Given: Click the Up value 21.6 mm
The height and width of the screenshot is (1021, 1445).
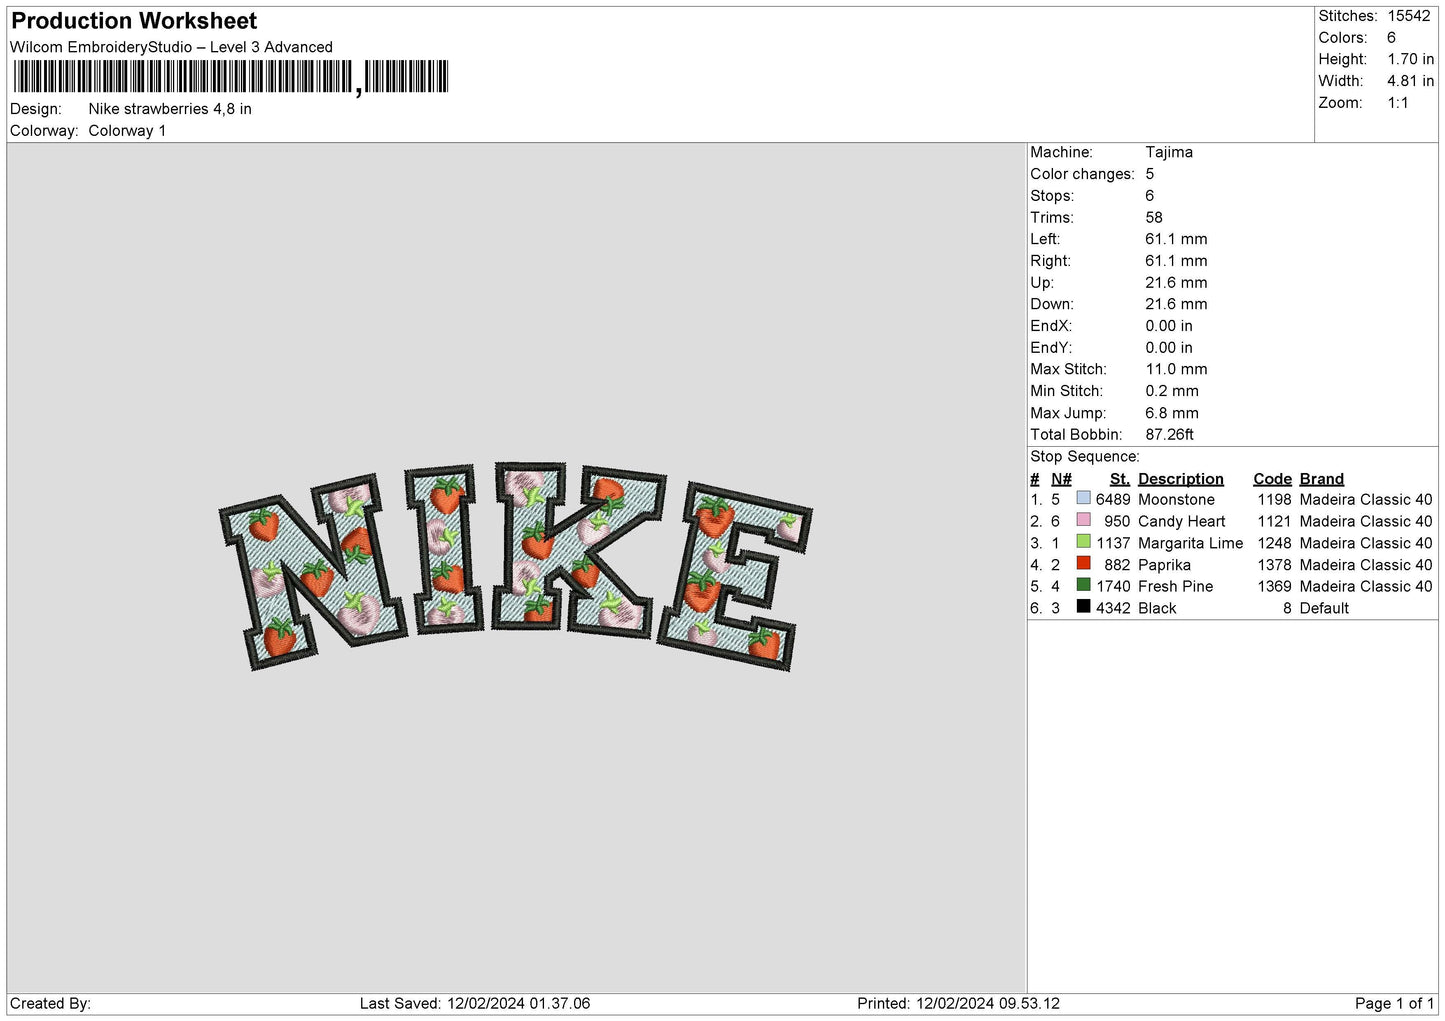Looking at the screenshot, I should point(1176,282).
